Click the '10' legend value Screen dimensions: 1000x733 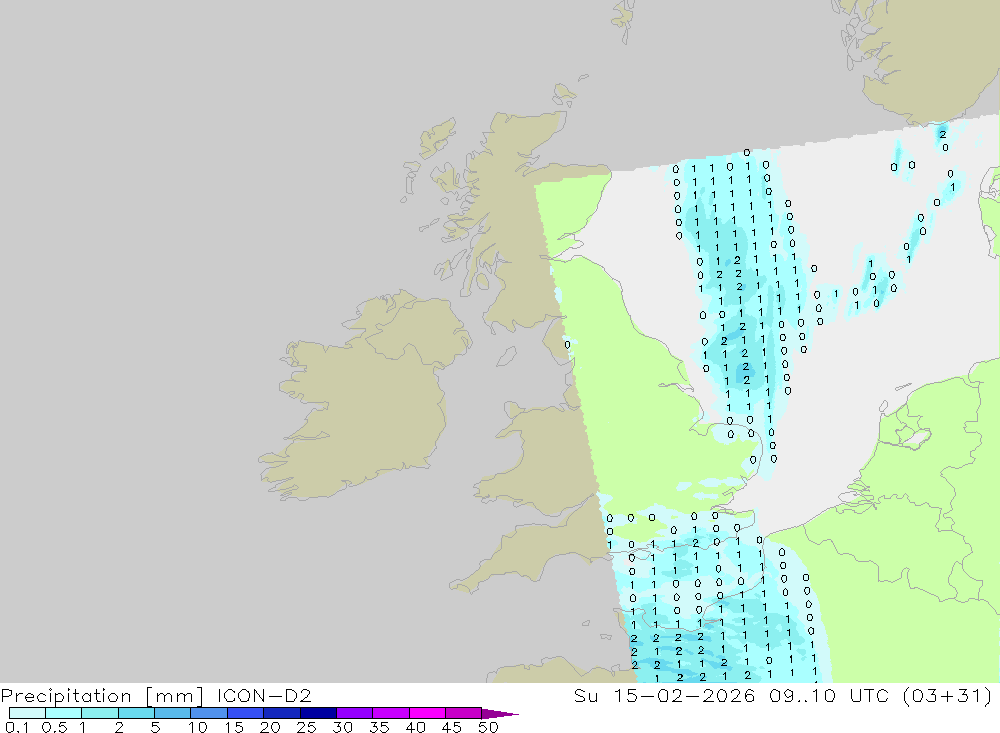click(198, 727)
